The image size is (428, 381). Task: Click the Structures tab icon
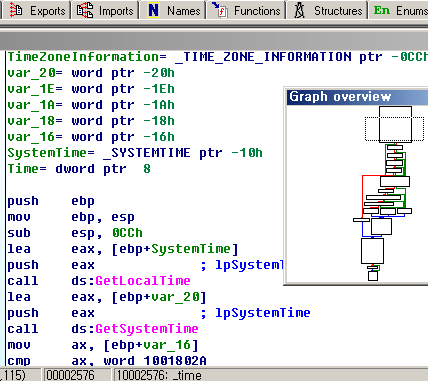pos(299,11)
